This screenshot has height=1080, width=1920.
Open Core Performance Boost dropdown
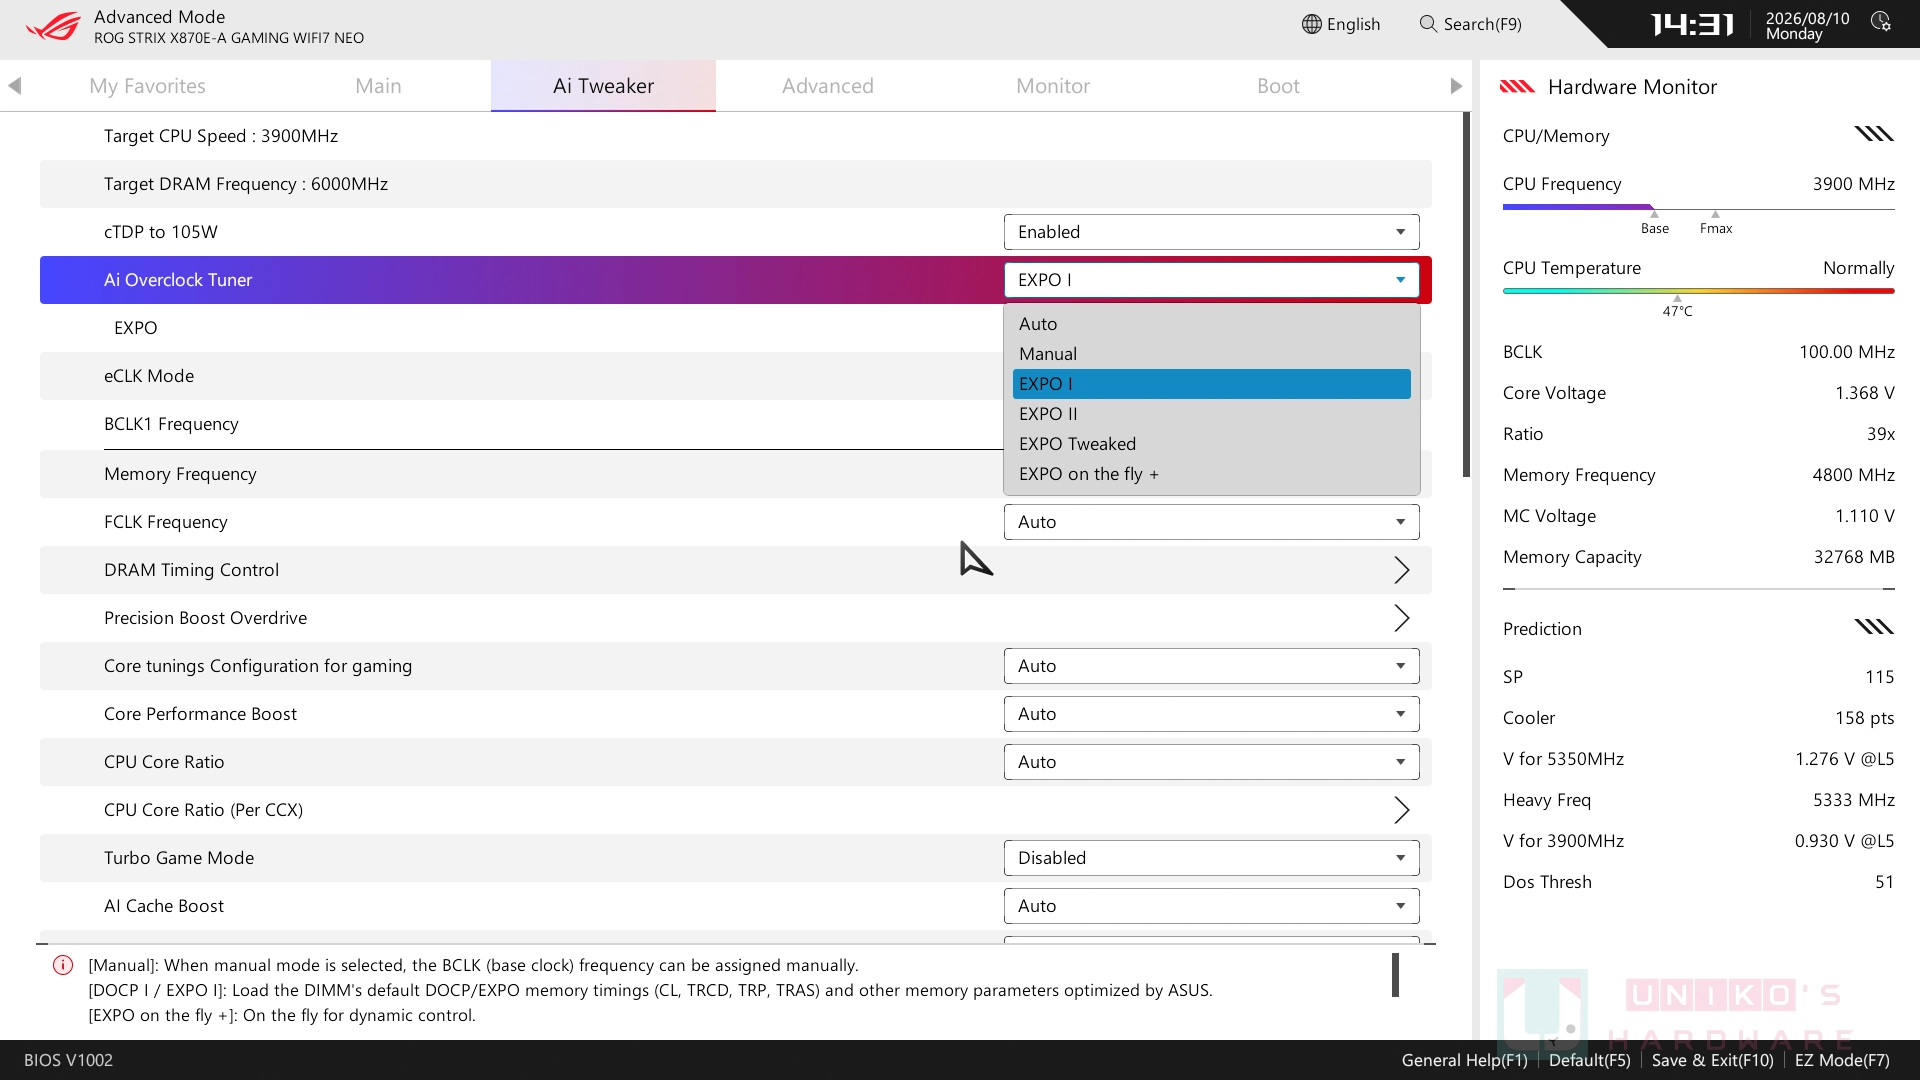point(1211,714)
